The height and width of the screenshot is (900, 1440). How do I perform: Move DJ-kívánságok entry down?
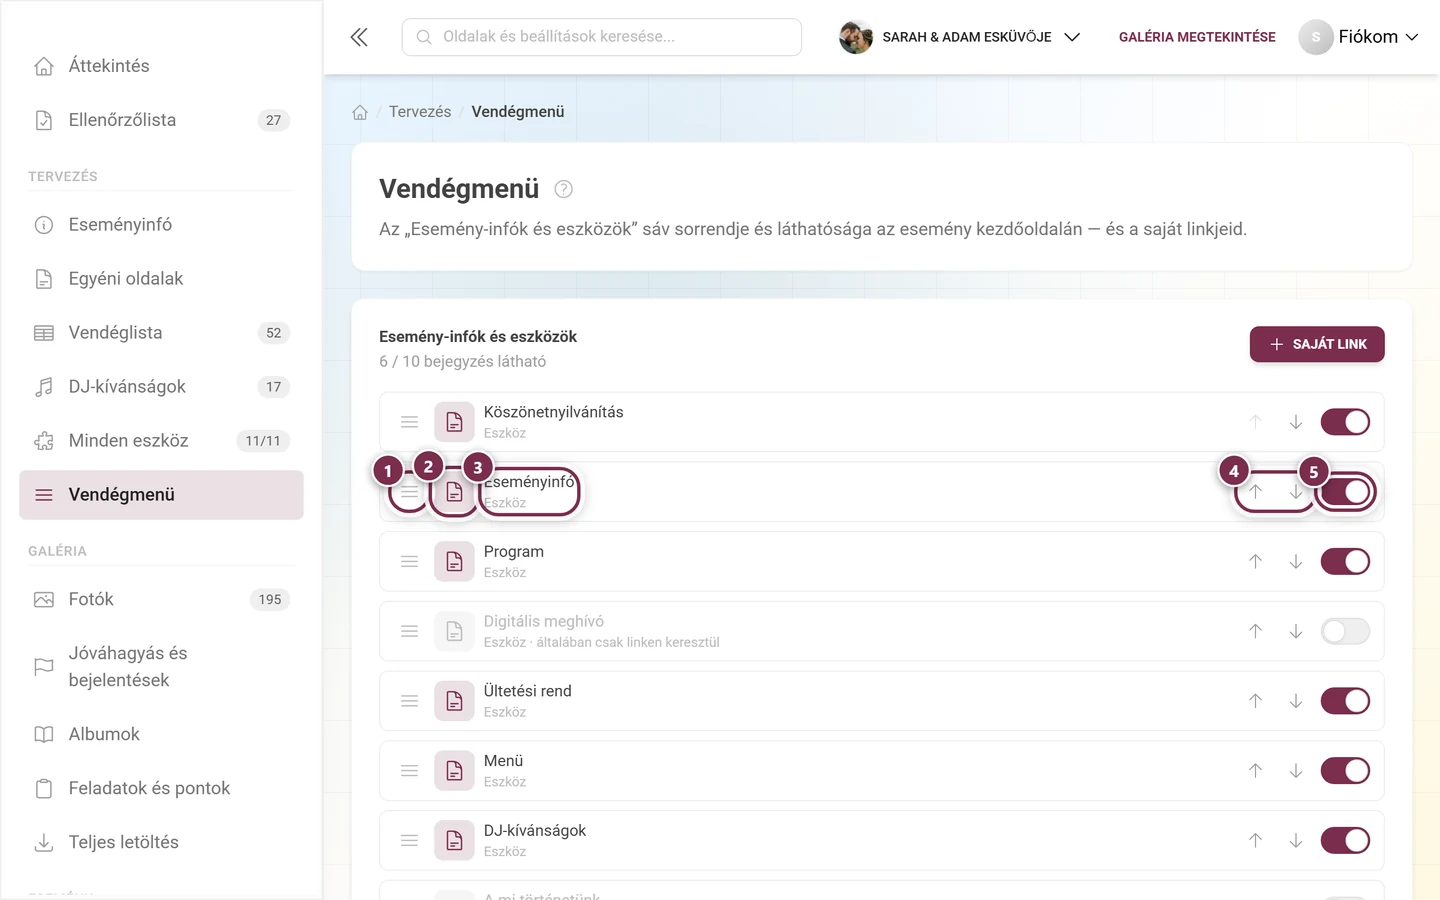[x=1295, y=841]
